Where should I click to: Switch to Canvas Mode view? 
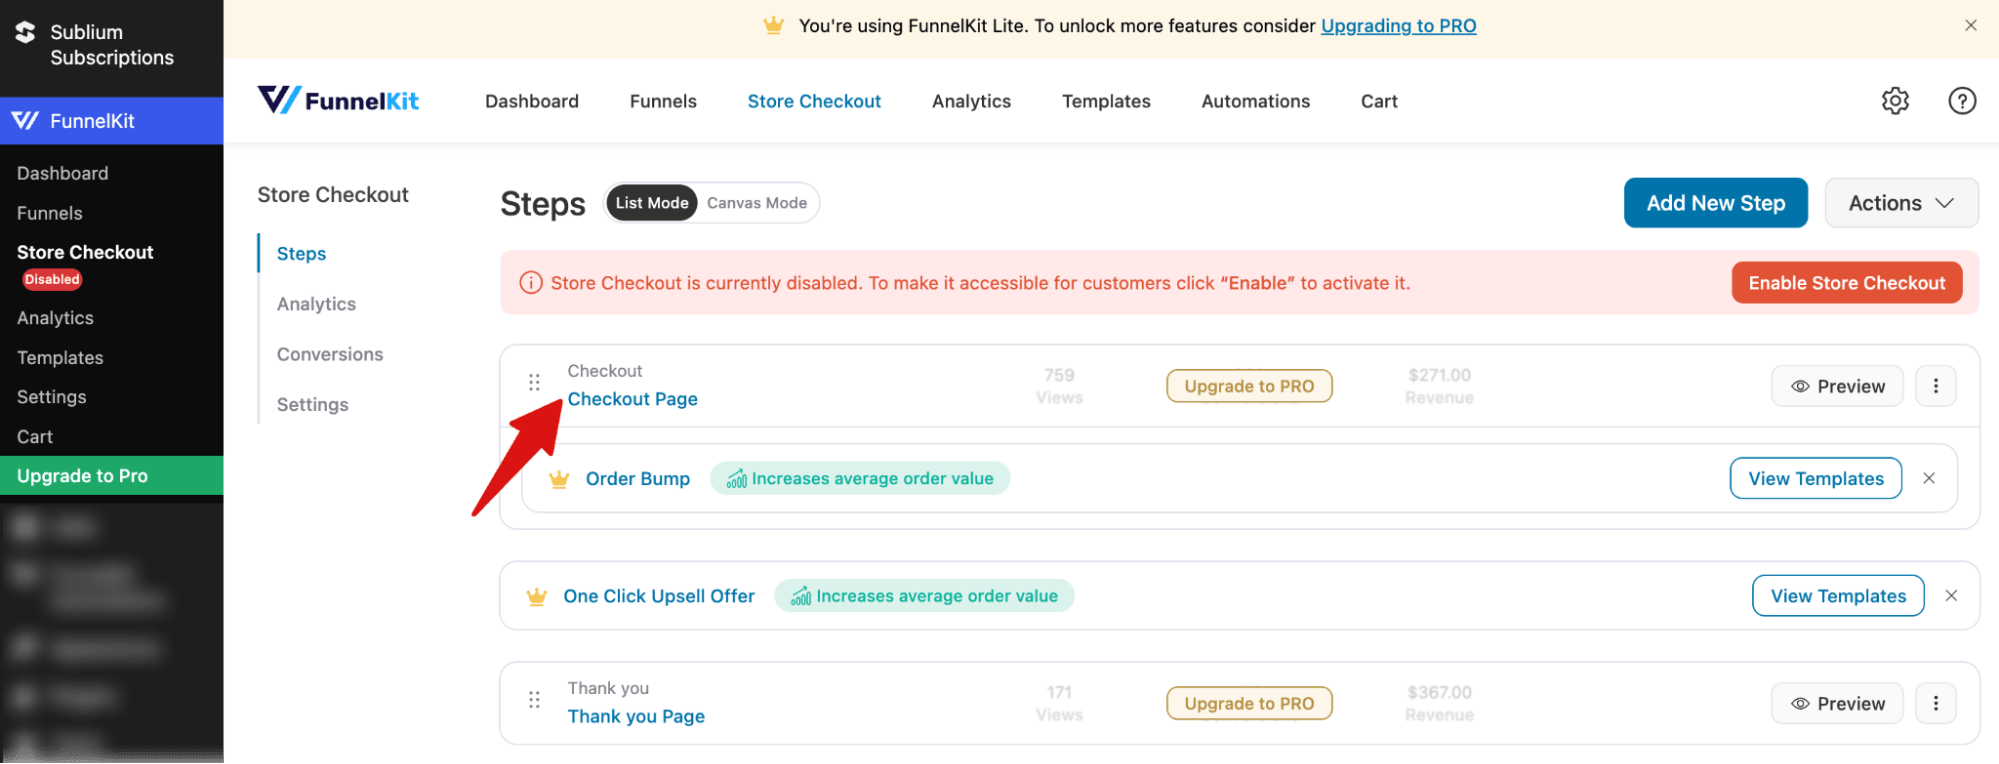coord(757,203)
